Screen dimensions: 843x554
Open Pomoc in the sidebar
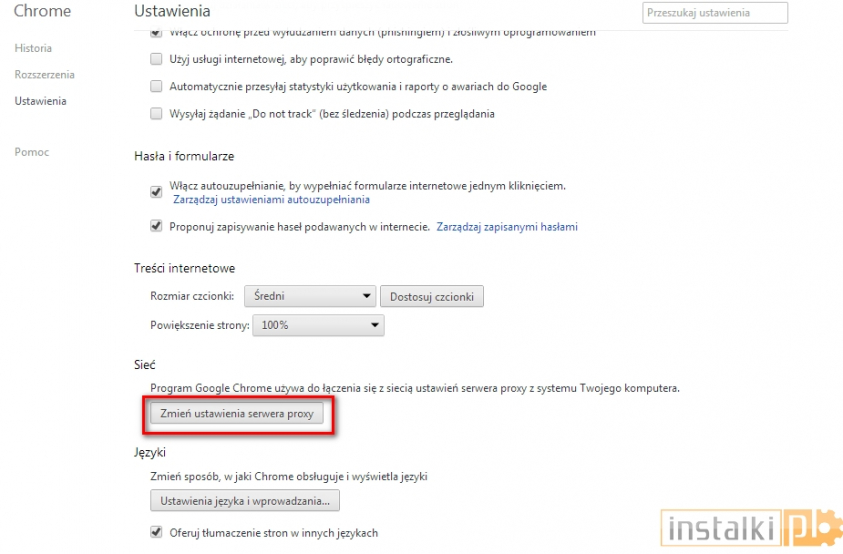(x=32, y=152)
